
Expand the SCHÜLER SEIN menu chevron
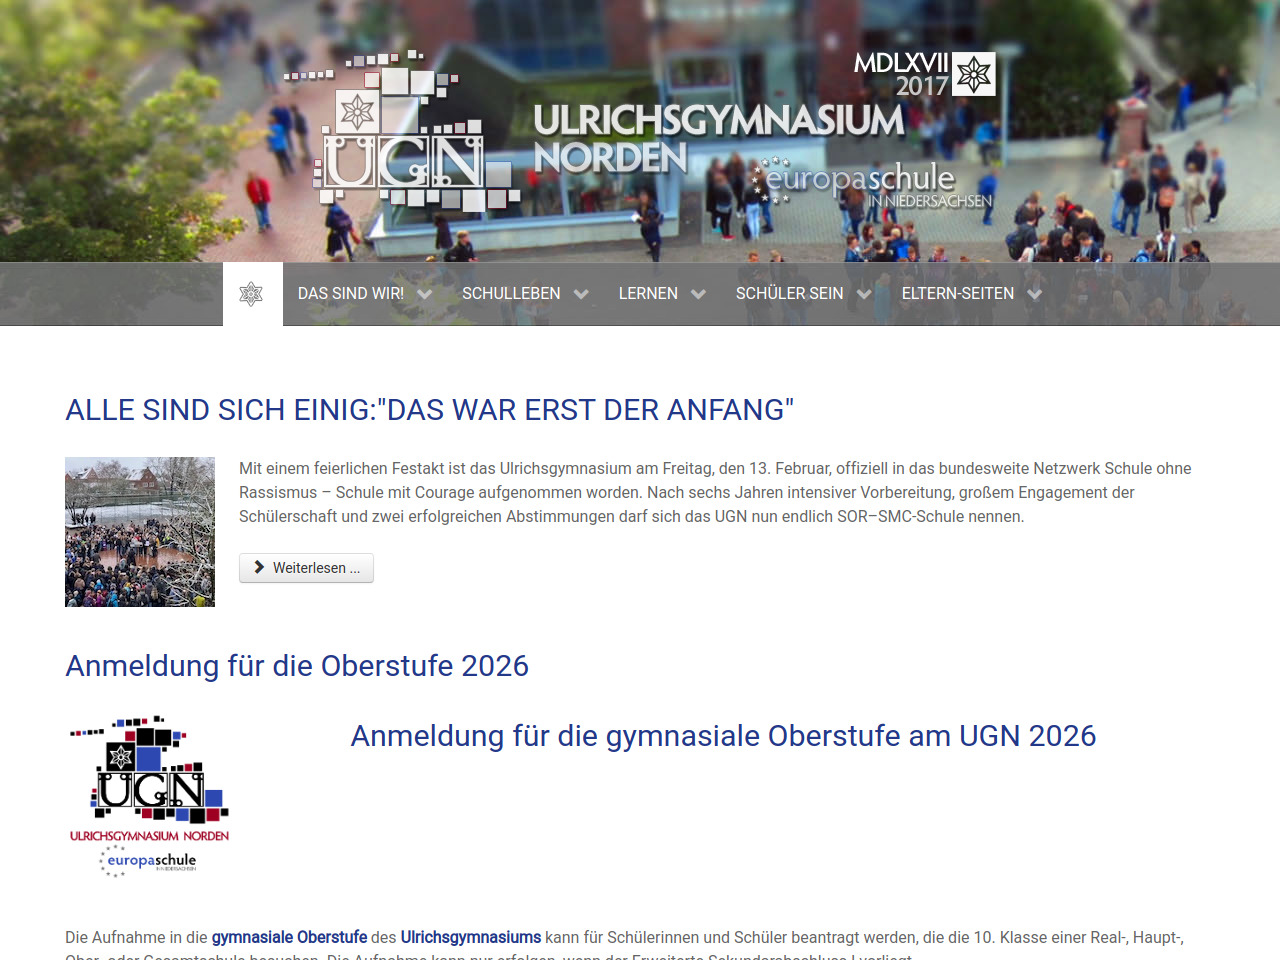(x=864, y=294)
